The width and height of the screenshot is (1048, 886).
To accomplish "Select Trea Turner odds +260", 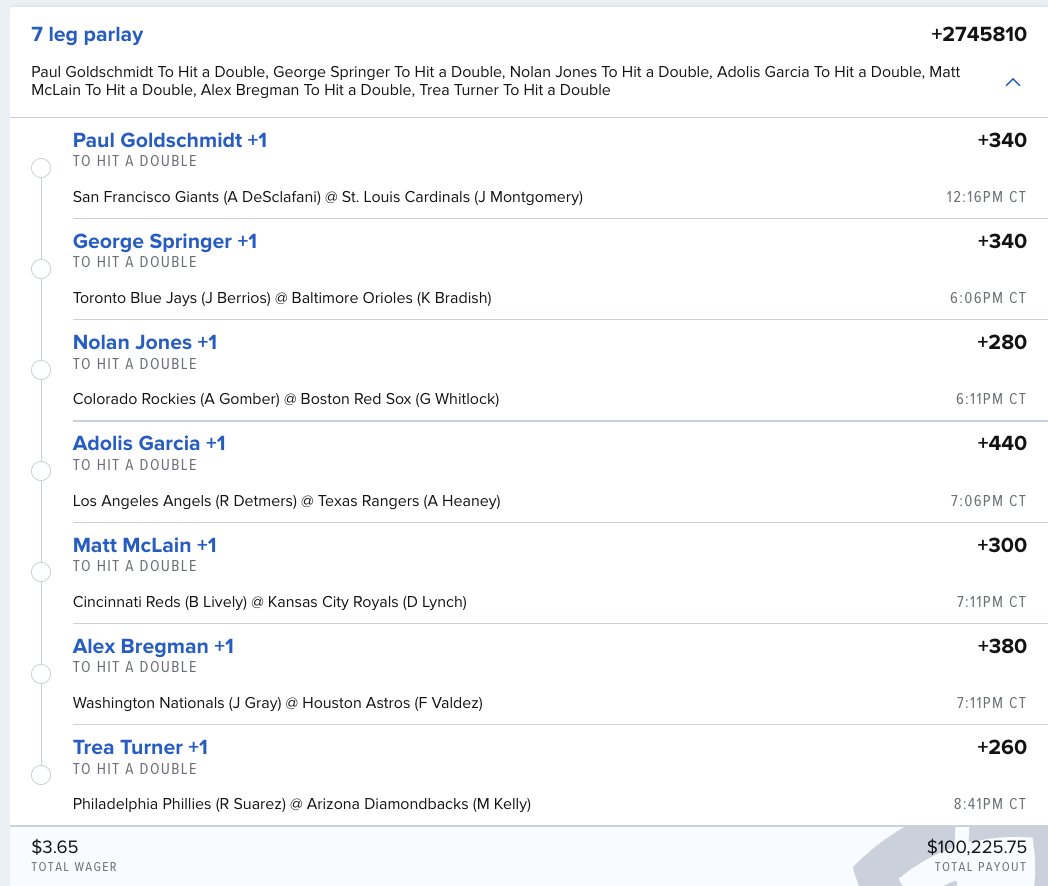I will pyautogui.click(x=1001, y=747).
